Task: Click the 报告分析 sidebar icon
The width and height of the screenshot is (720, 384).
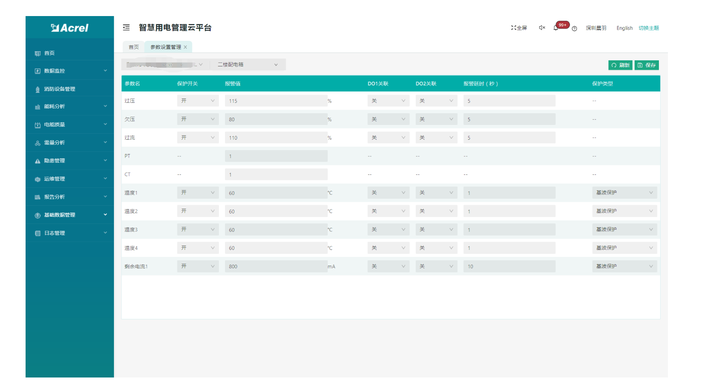Action: pos(38,197)
